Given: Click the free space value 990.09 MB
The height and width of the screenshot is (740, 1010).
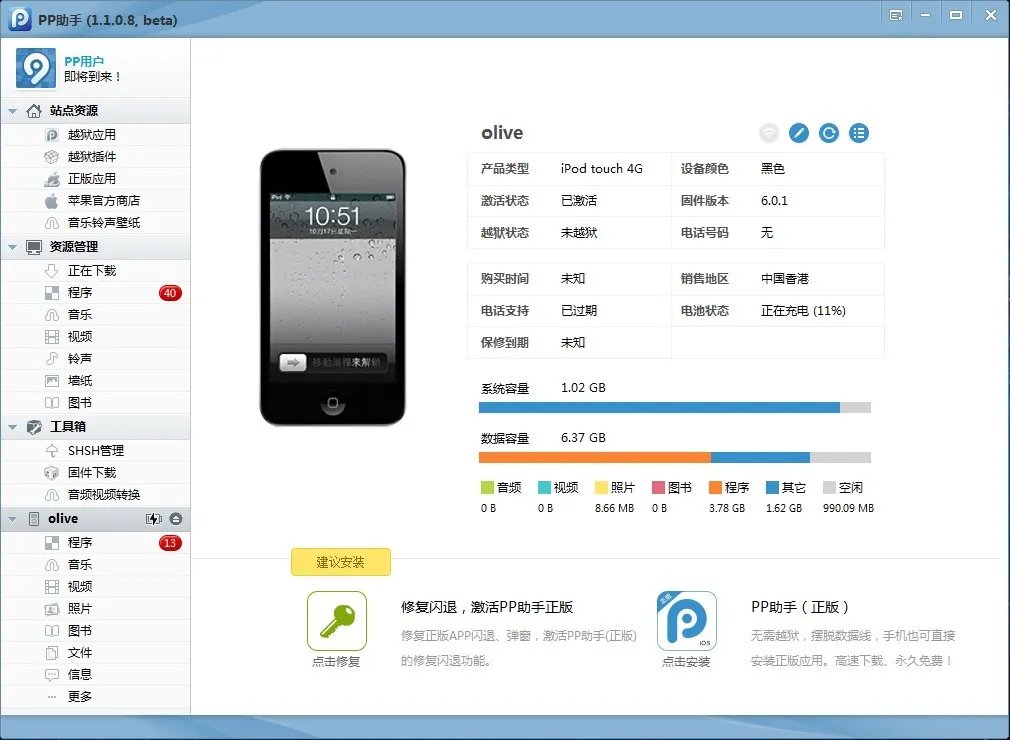Looking at the screenshot, I should pos(848,508).
